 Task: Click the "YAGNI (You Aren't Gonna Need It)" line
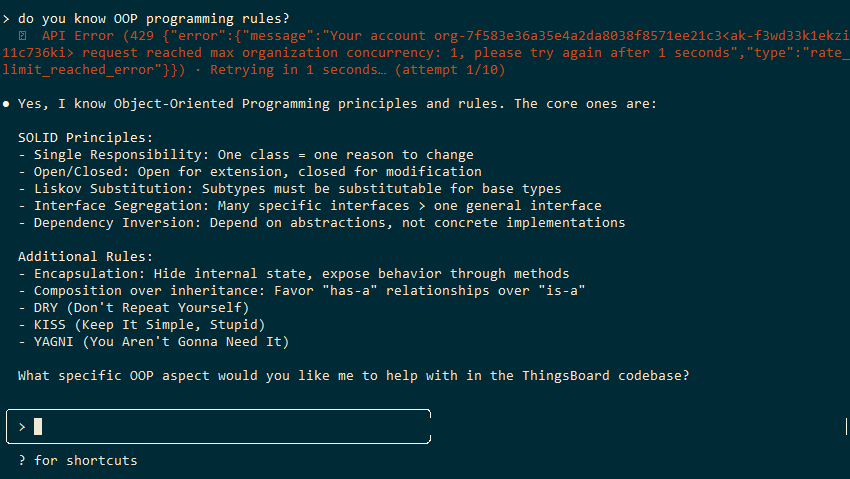[x=153, y=341]
